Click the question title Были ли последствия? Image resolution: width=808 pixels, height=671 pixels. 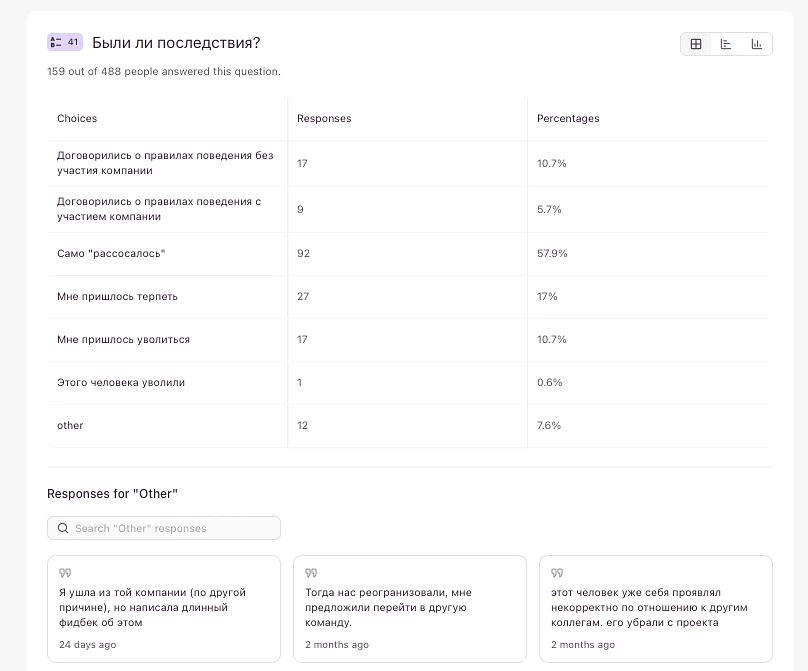176,43
